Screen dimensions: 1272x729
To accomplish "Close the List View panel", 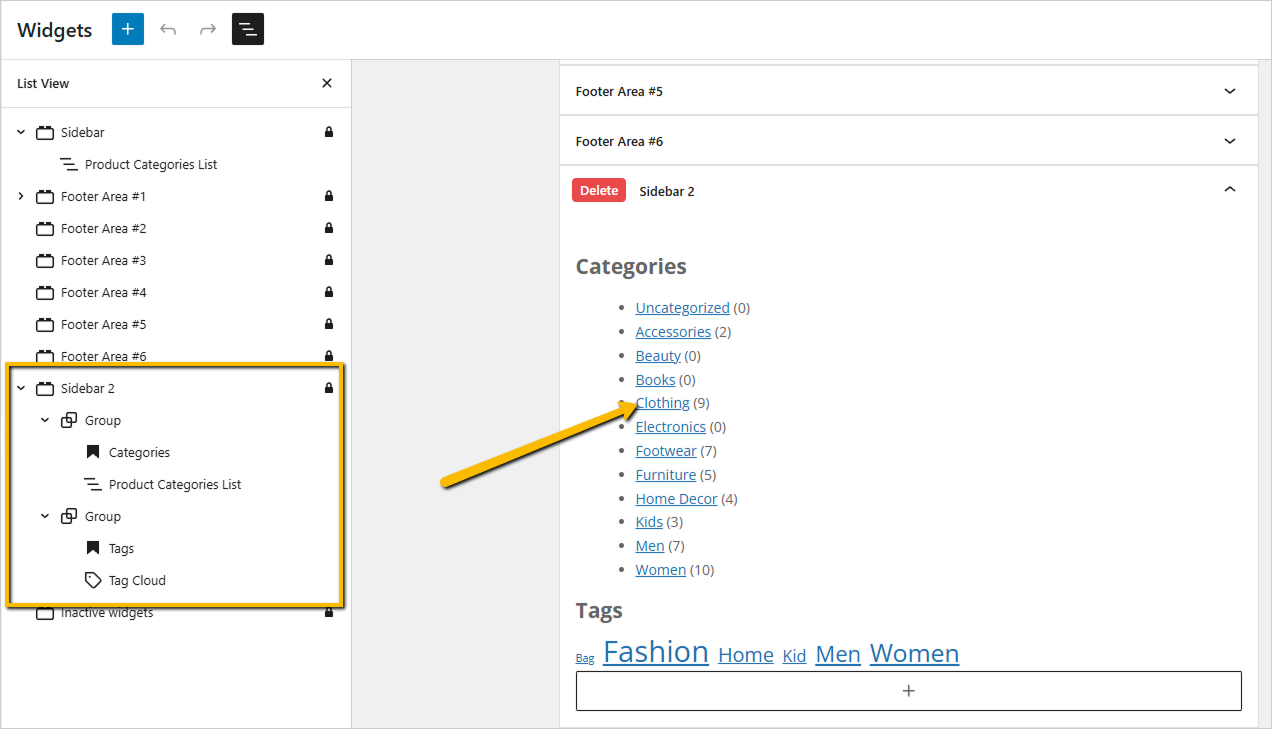I will click(327, 83).
